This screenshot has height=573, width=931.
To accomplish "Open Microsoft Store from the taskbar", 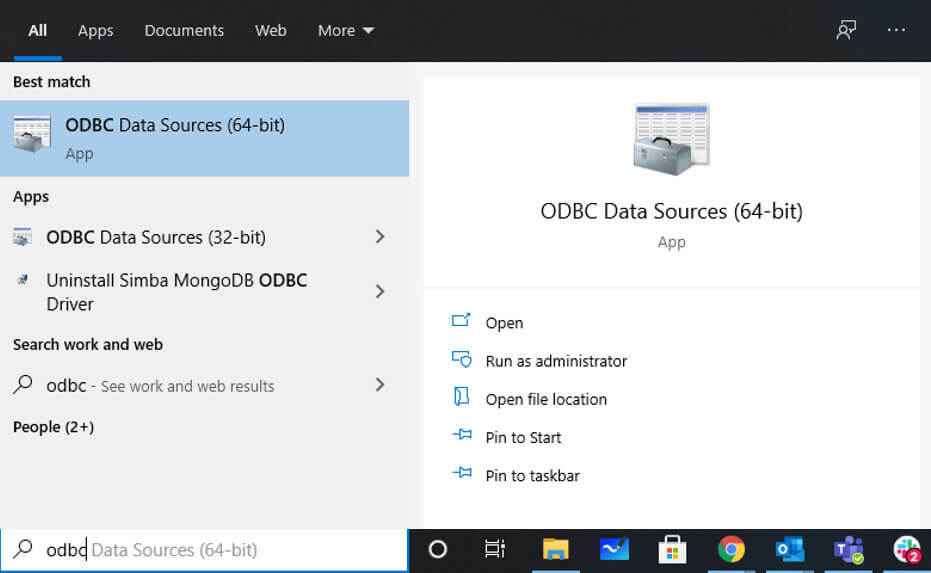I will point(672,550).
